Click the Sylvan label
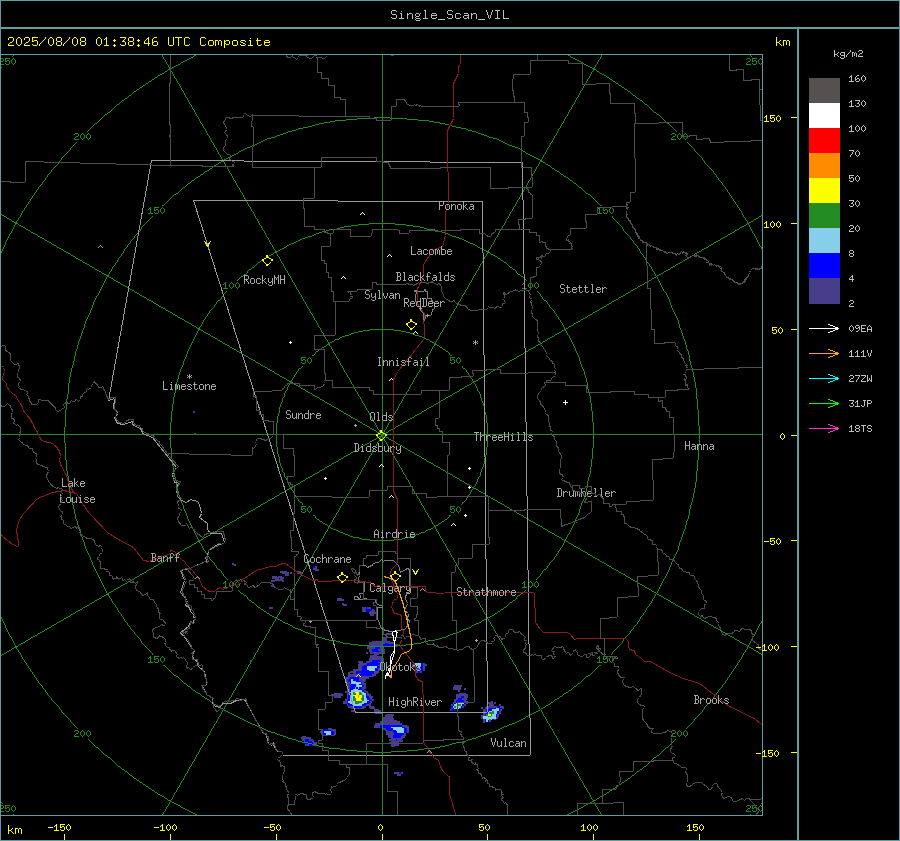Image resolution: width=900 pixels, height=841 pixels. tap(382, 295)
